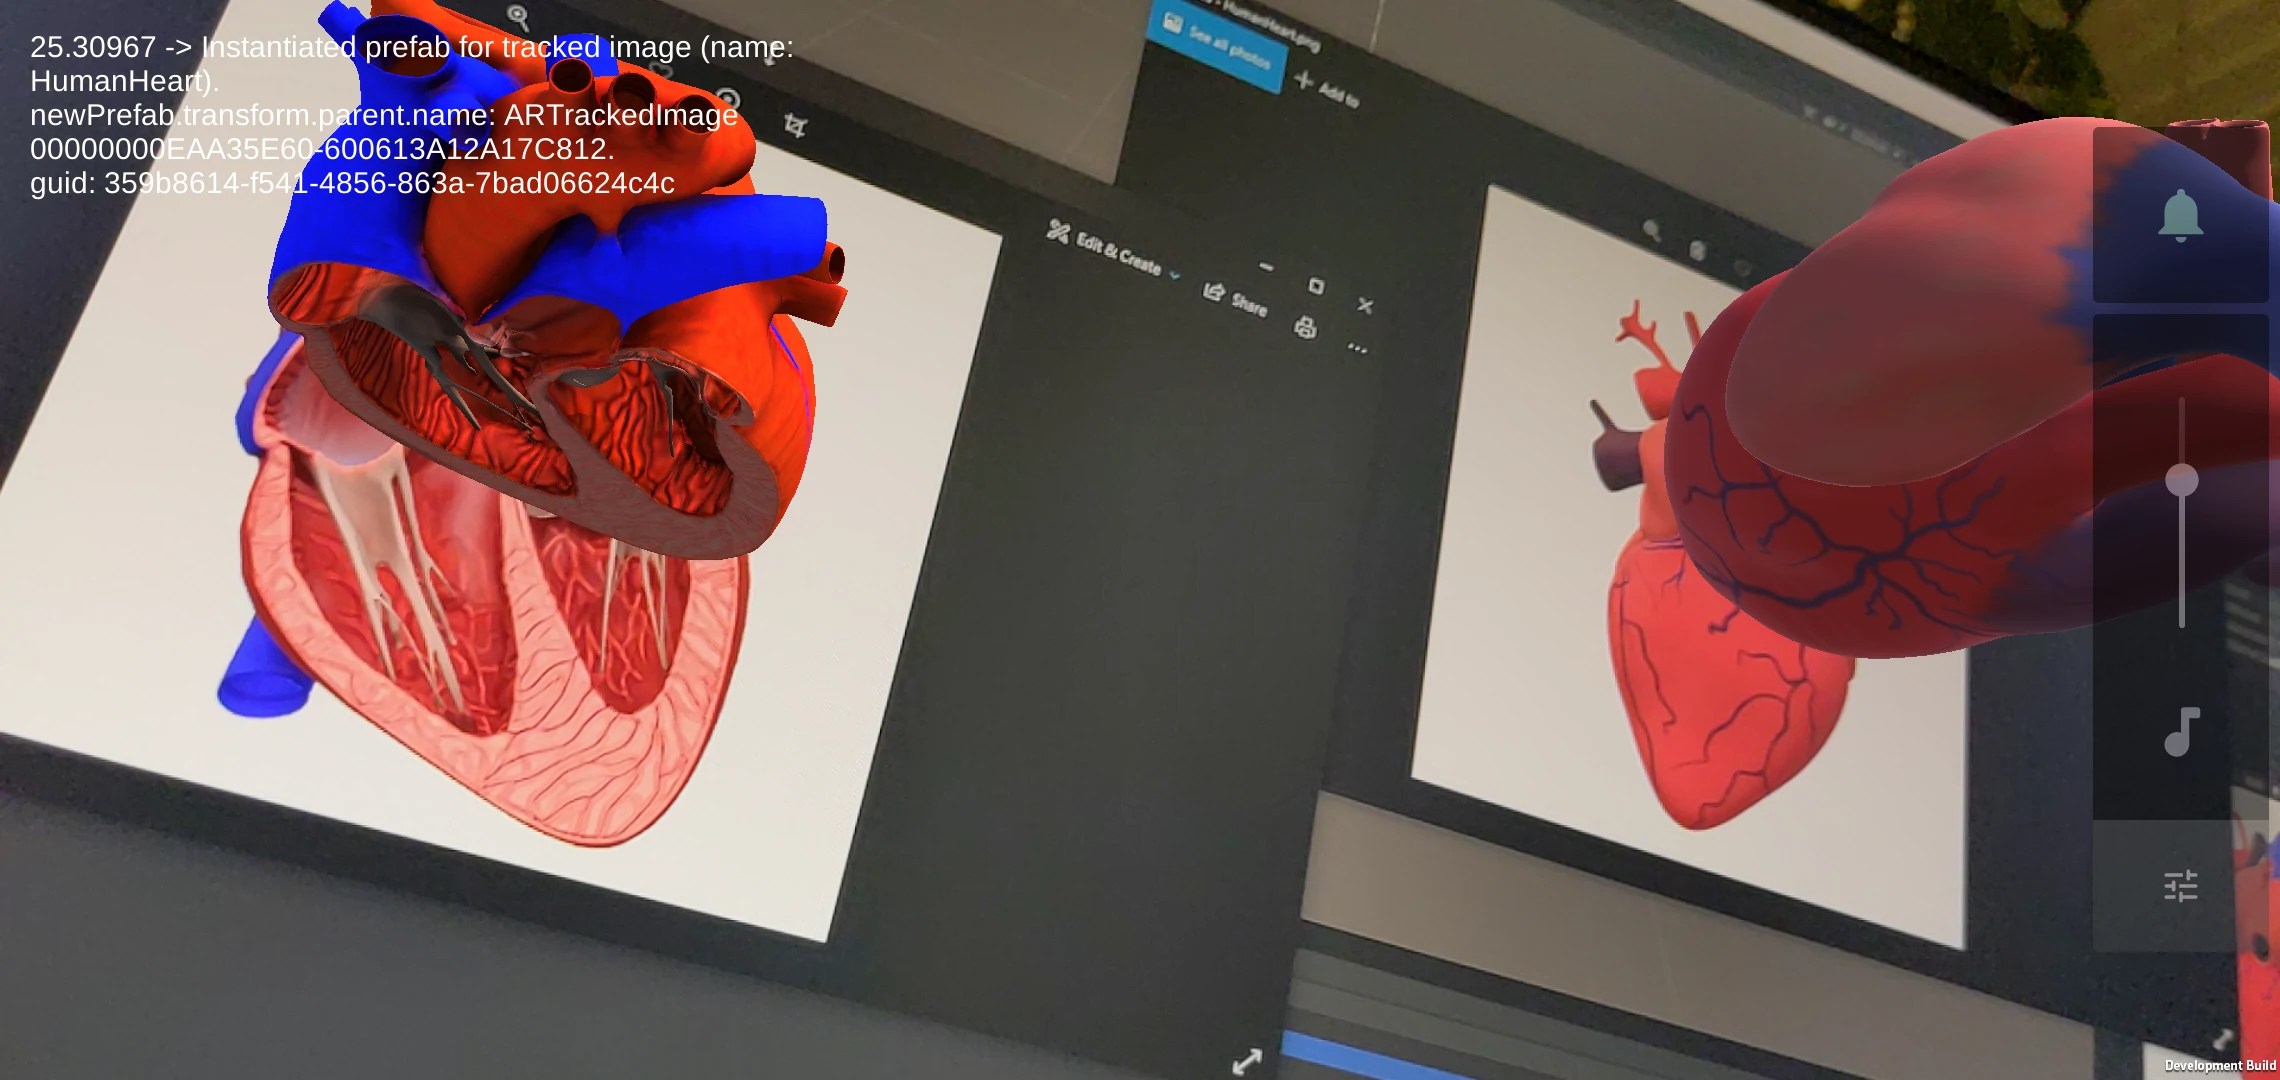Maximize the left Photos window

(1316, 286)
